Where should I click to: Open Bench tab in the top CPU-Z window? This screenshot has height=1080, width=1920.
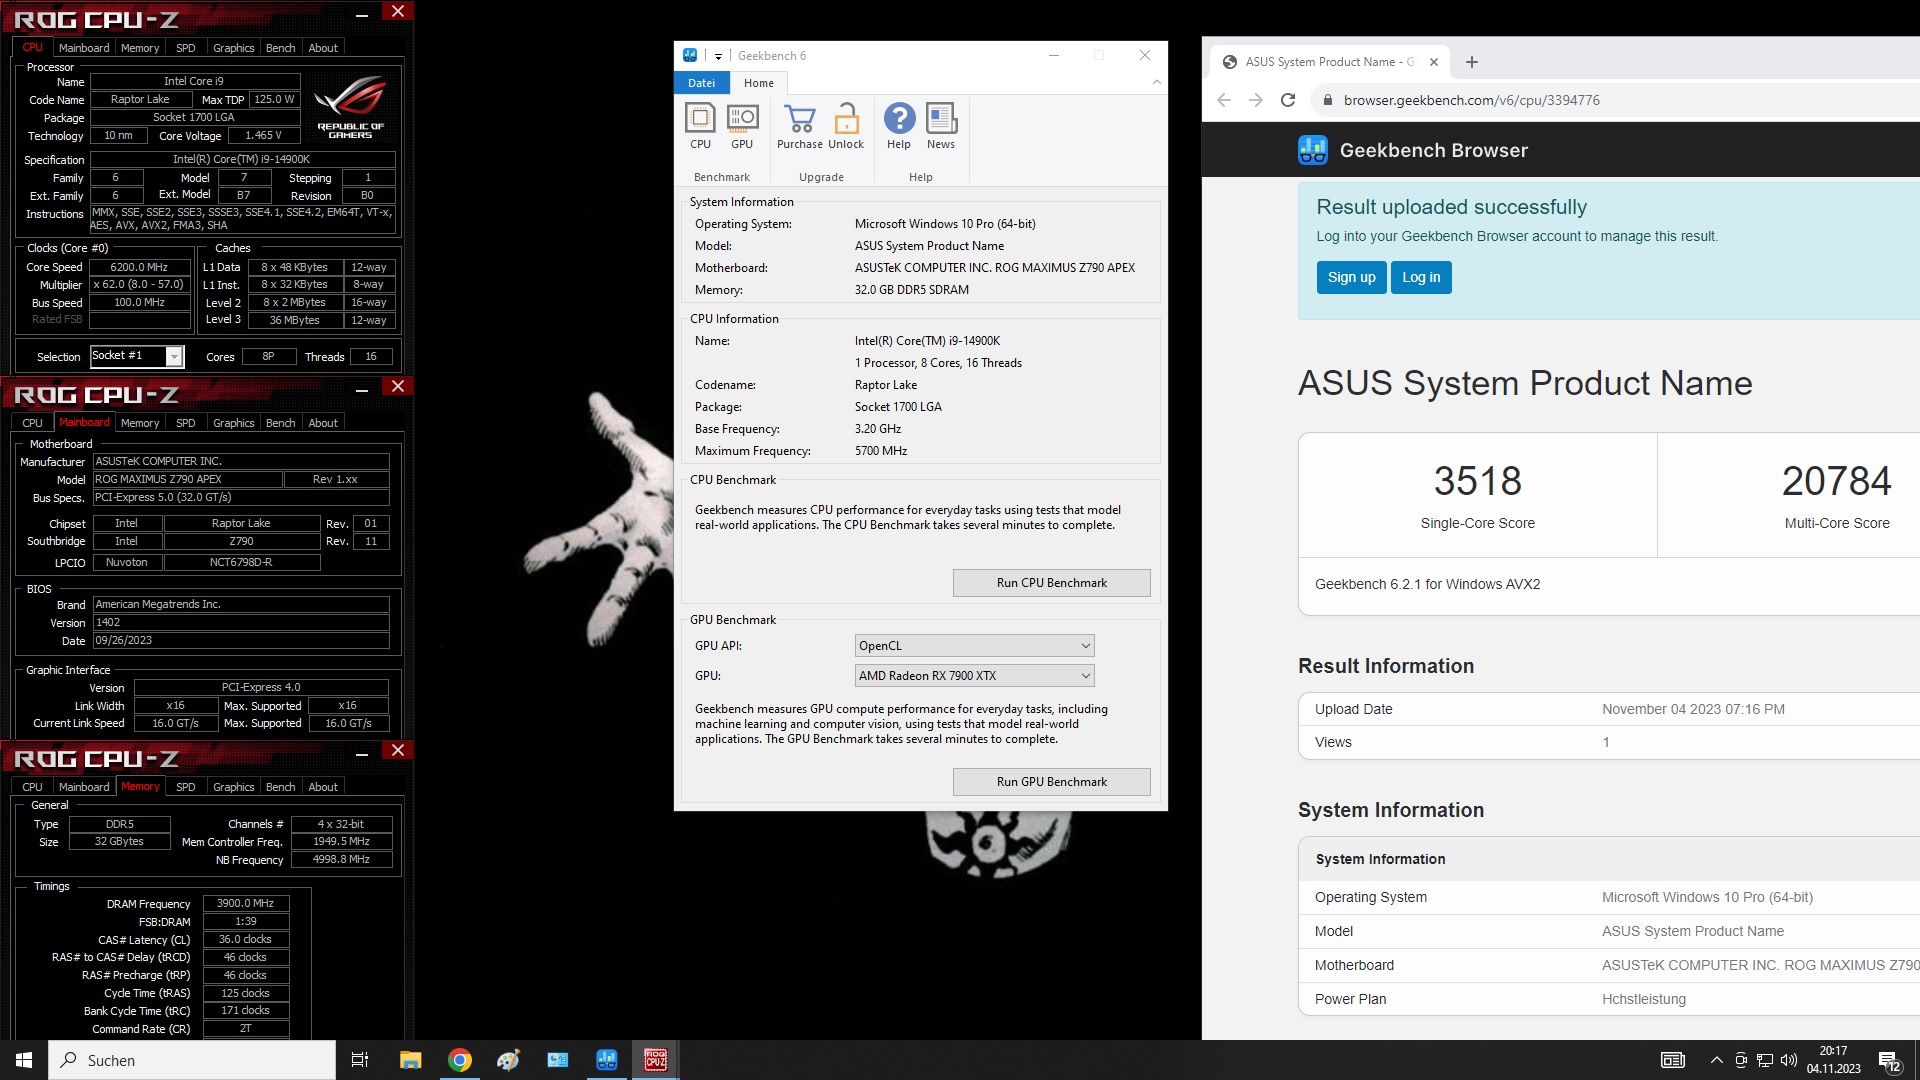(x=280, y=48)
